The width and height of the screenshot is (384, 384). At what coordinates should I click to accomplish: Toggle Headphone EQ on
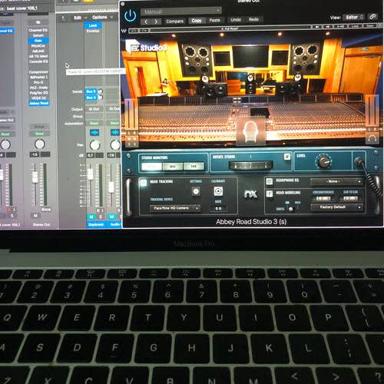click(269, 181)
